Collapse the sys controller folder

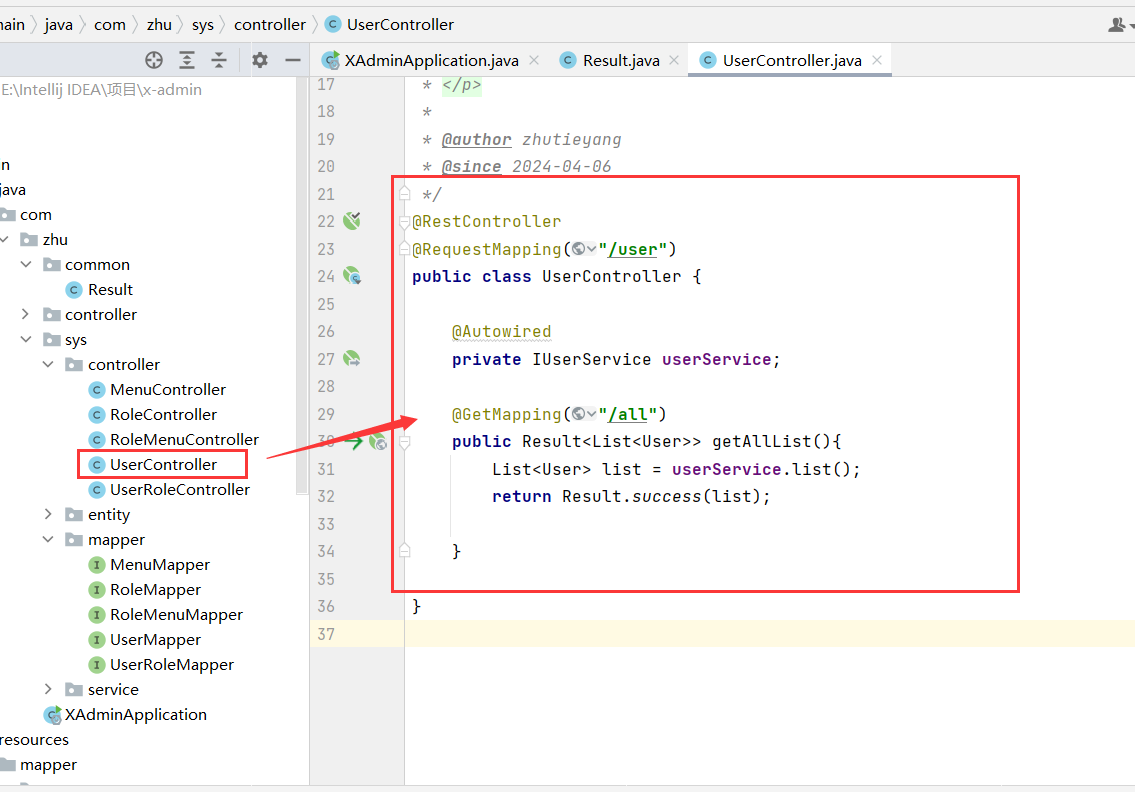coord(48,364)
